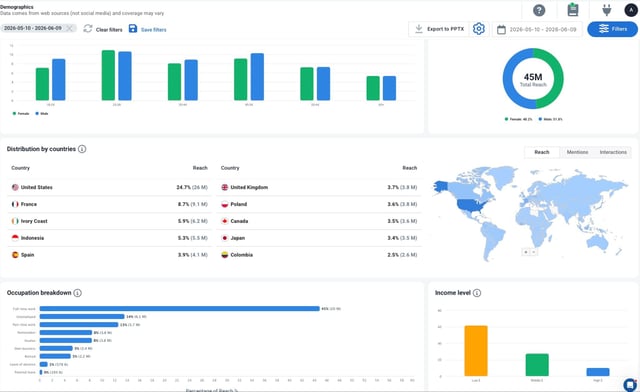The width and height of the screenshot is (640, 392).
Task: Open the help question mark icon
Action: pos(539,10)
